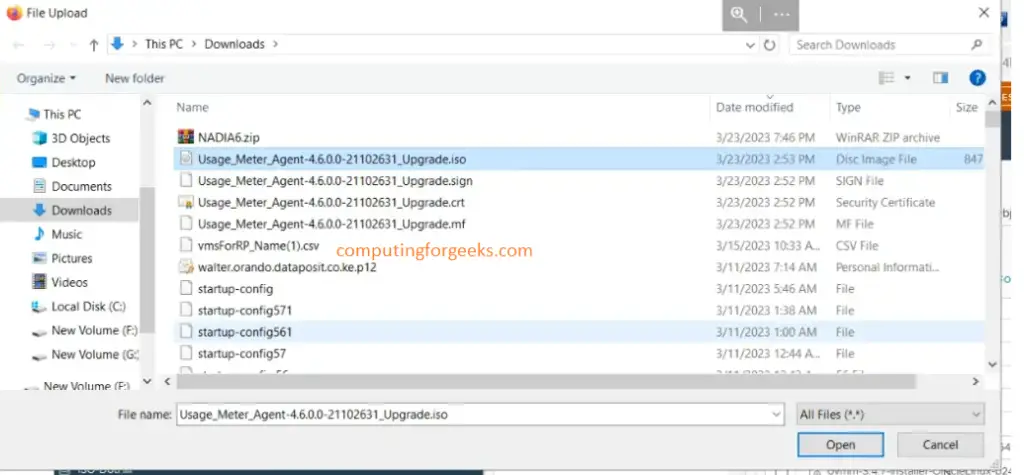Click the New folder button
Viewport: 1024px width, 475px height.
click(x=135, y=78)
